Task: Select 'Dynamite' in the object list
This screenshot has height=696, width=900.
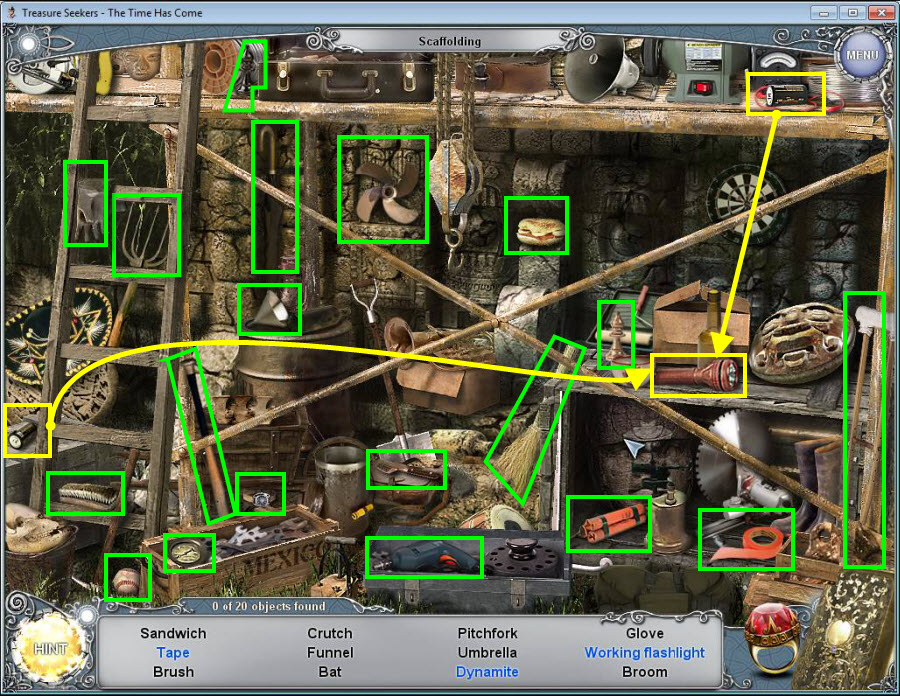Action: [x=487, y=672]
